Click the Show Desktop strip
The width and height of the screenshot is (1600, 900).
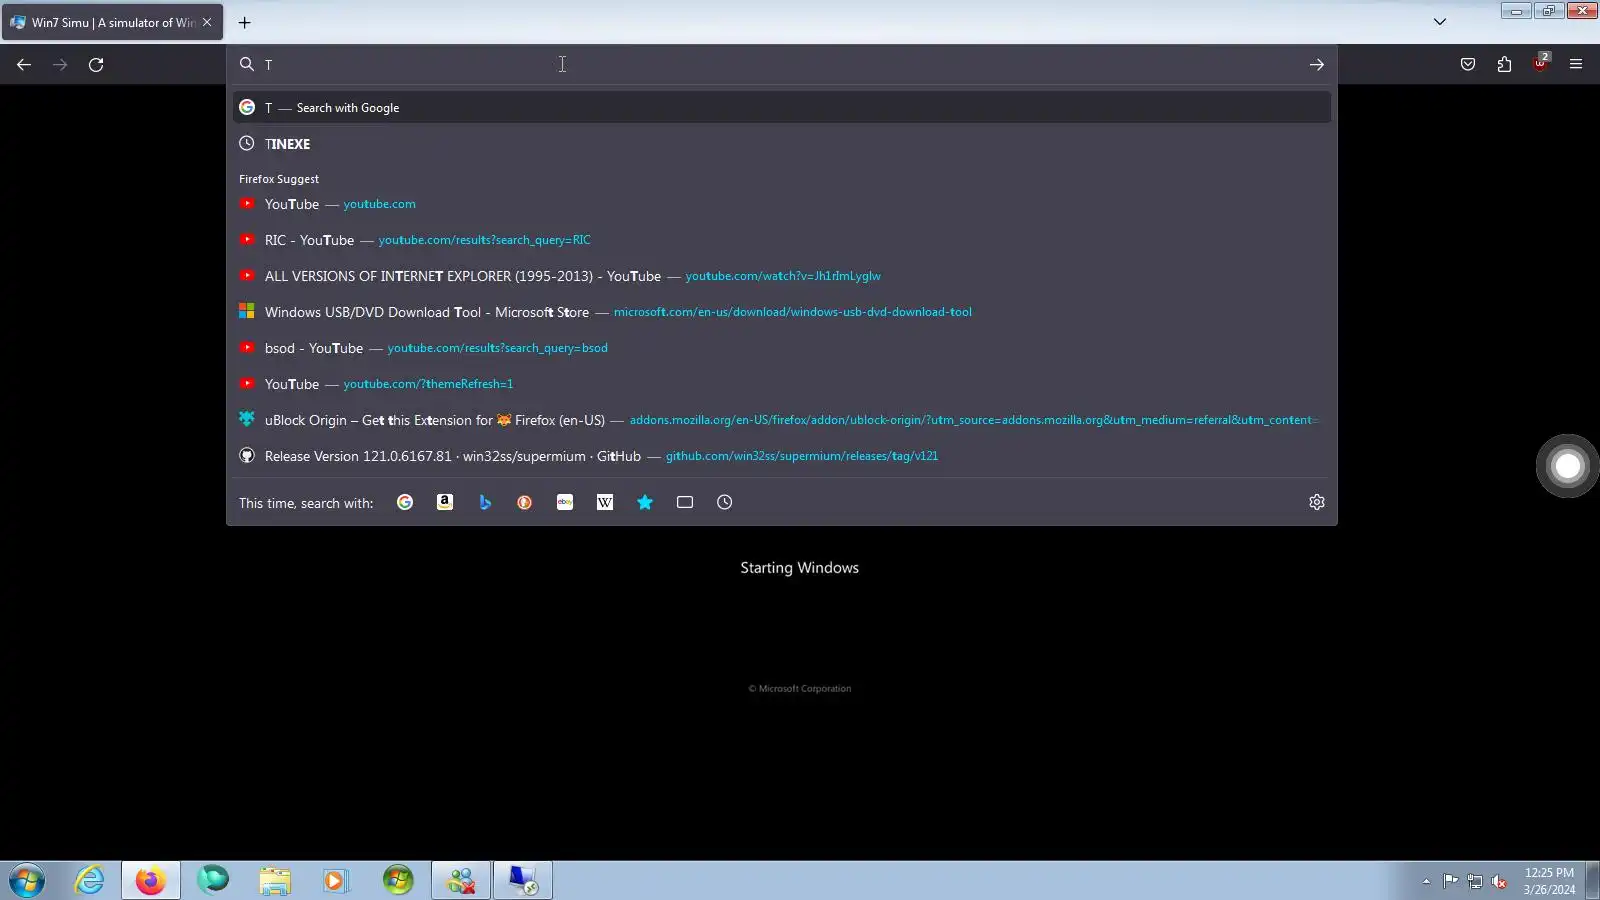[x=1592, y=881]
